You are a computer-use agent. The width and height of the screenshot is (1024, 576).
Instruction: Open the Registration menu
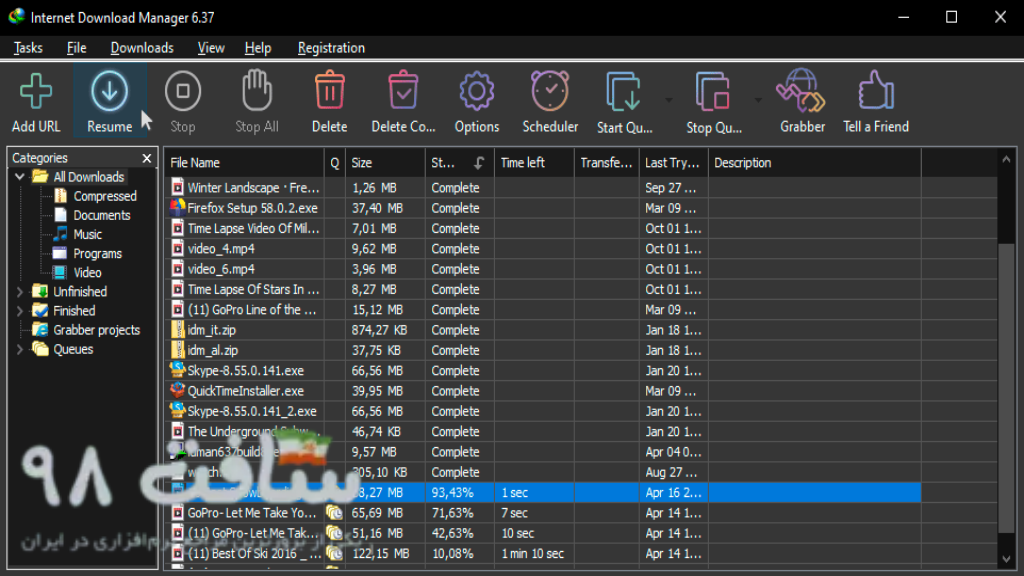(331, 48)
